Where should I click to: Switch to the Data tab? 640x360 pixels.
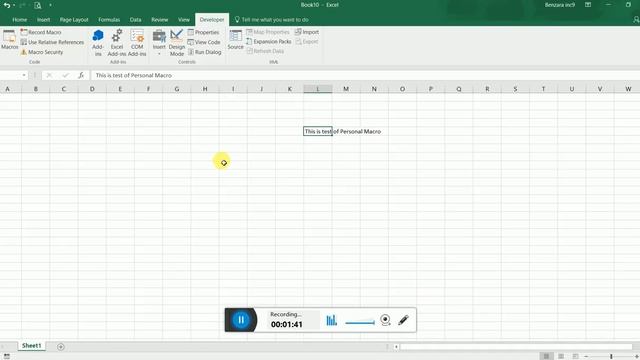pyautogui.click(x=136, y=20)
